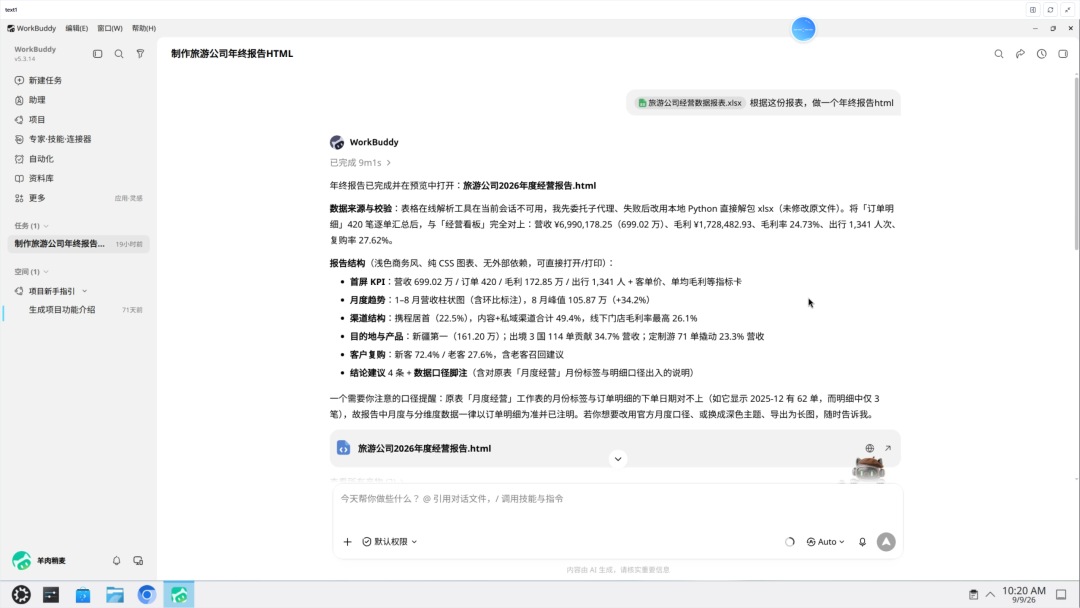Open taskbar settings gear application
This screenshot has height=608, width=1080.
[21, 595]
